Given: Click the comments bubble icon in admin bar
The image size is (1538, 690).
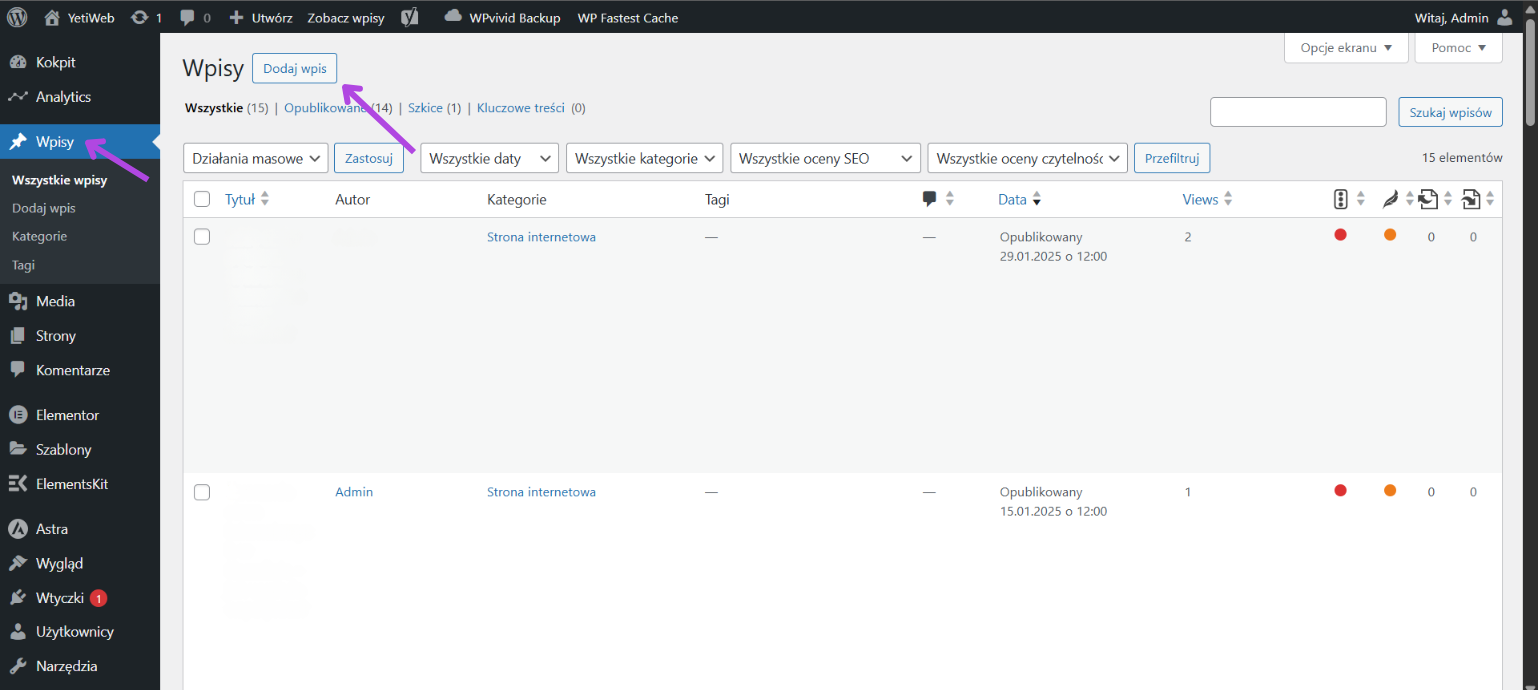Looking at the screenshot, I should tap(187, 17).
